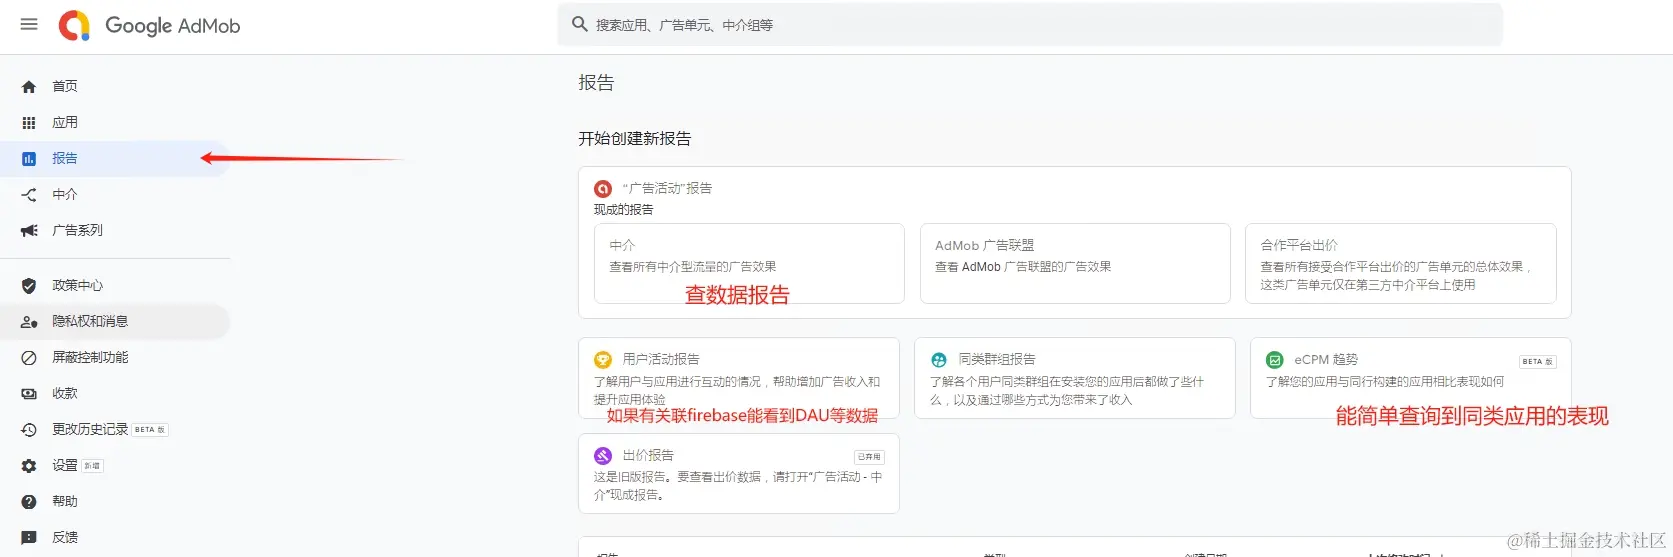Focus the search apps and ad units field
This screenshot has width=1673, height=557.
click(x=1029, y=24)
